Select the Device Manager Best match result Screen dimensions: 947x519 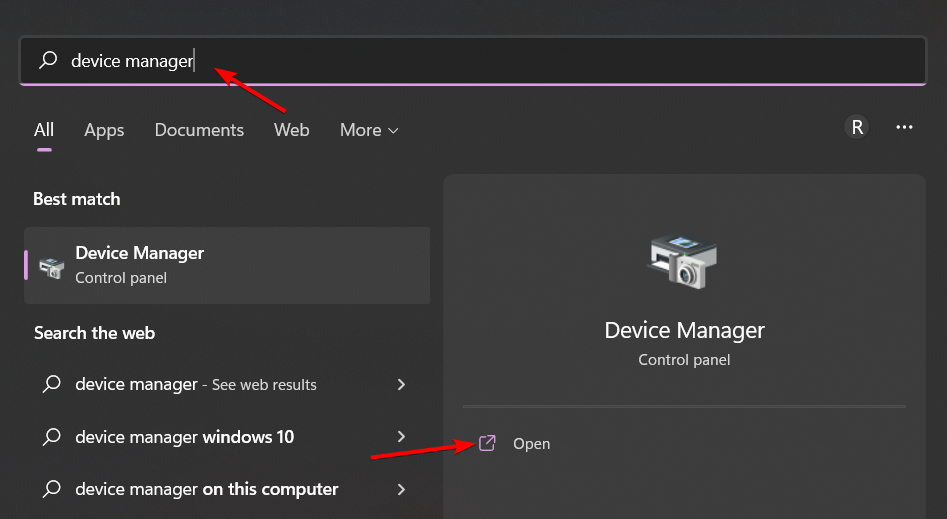[227, 265]
